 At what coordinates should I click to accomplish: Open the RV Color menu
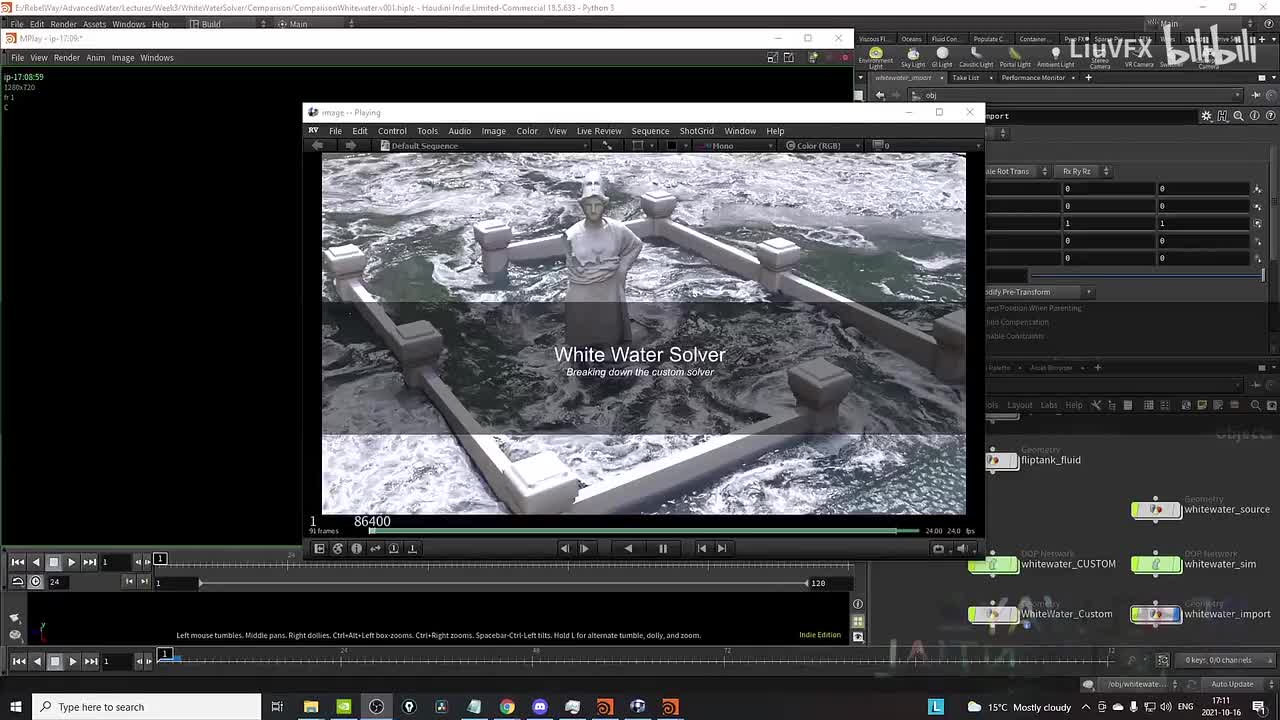[x=527, y=131]
